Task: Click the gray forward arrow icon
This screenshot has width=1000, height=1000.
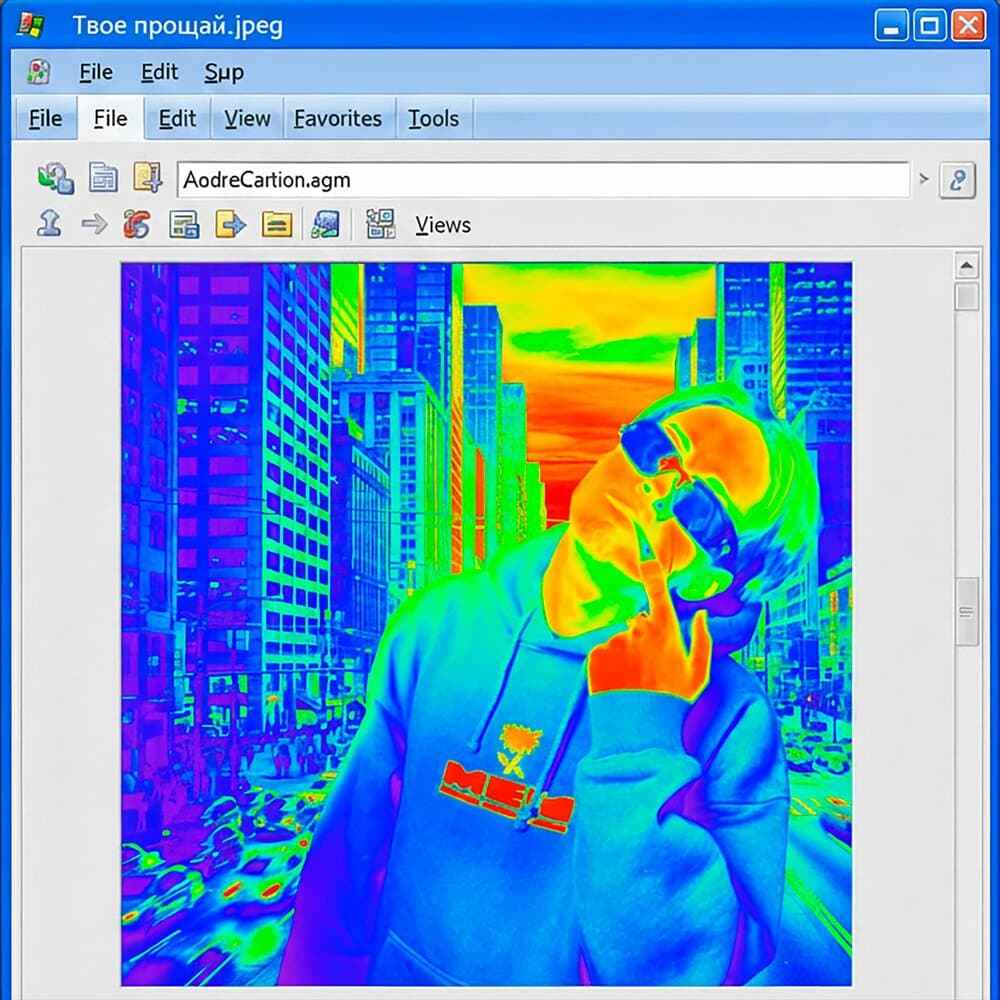Action: tap(94, 224)
